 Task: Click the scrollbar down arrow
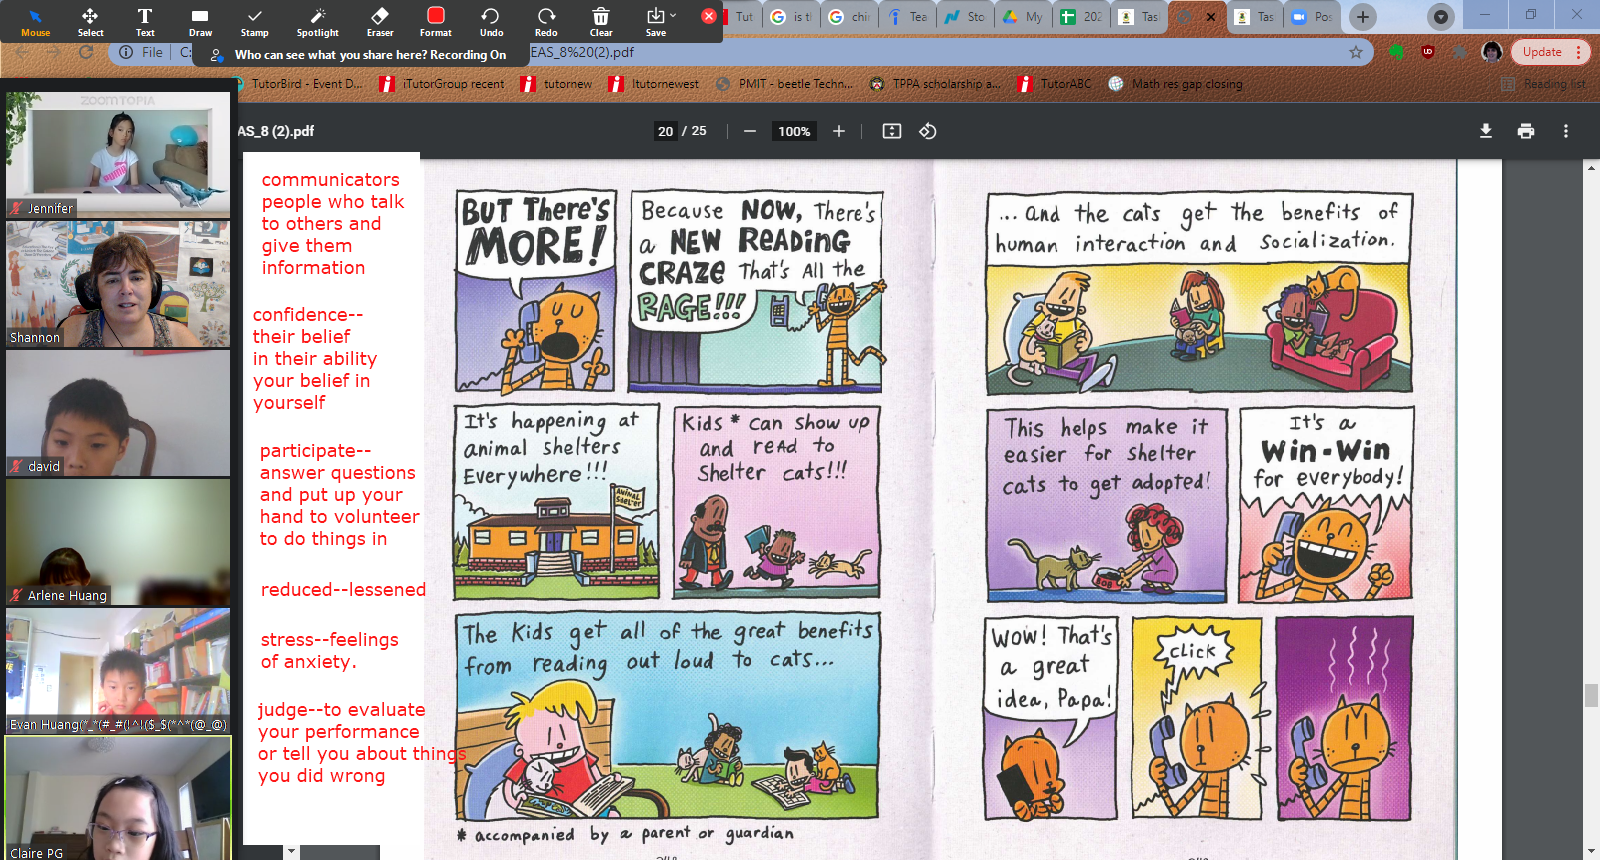click(1591, 852)
